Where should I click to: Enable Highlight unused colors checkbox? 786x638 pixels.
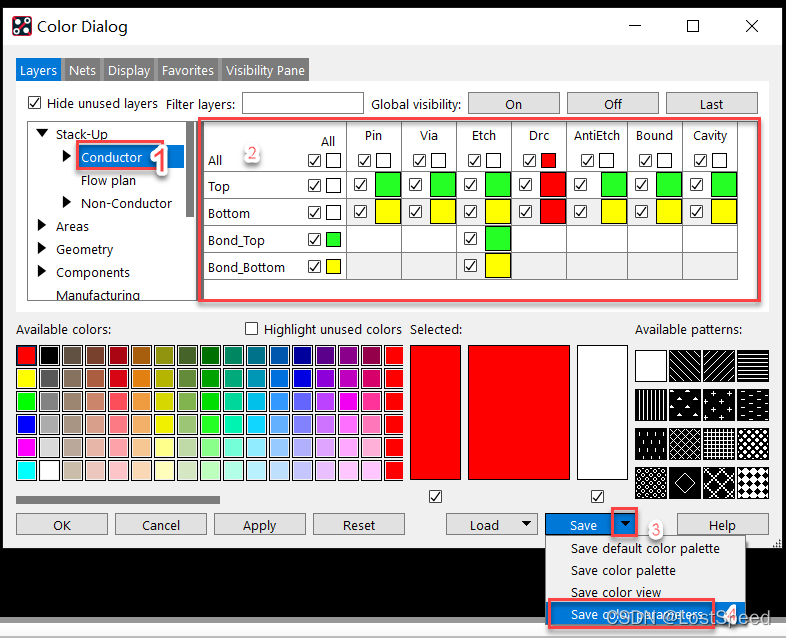pyautogui.click(x=252, y=329)
